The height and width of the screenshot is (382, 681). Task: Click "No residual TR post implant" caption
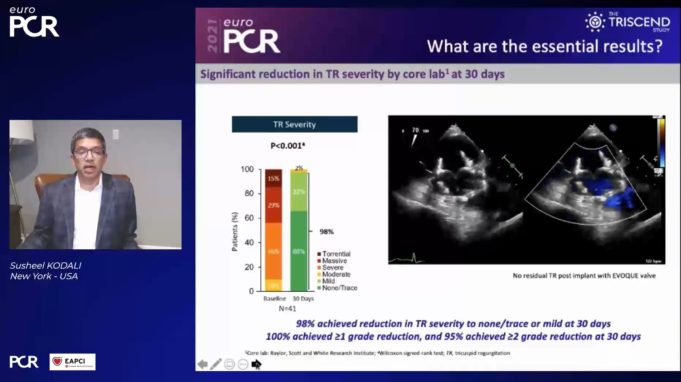pos(584,276)
